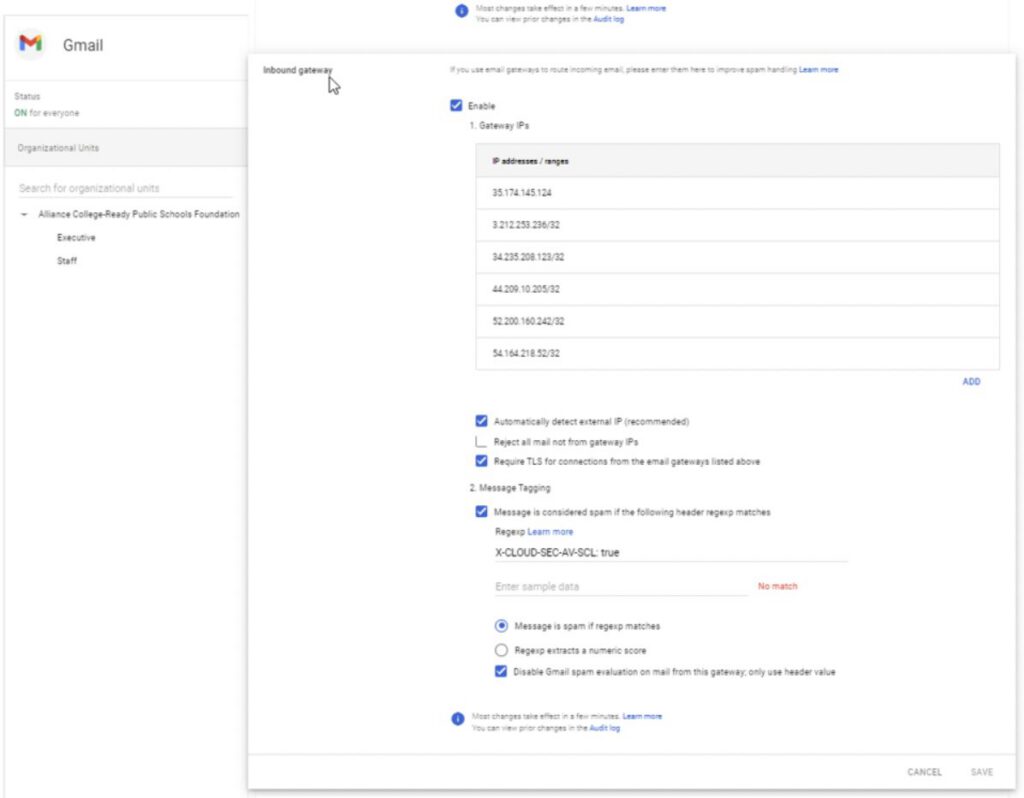Select the Staff organizational unit

[x=67, y=261]
